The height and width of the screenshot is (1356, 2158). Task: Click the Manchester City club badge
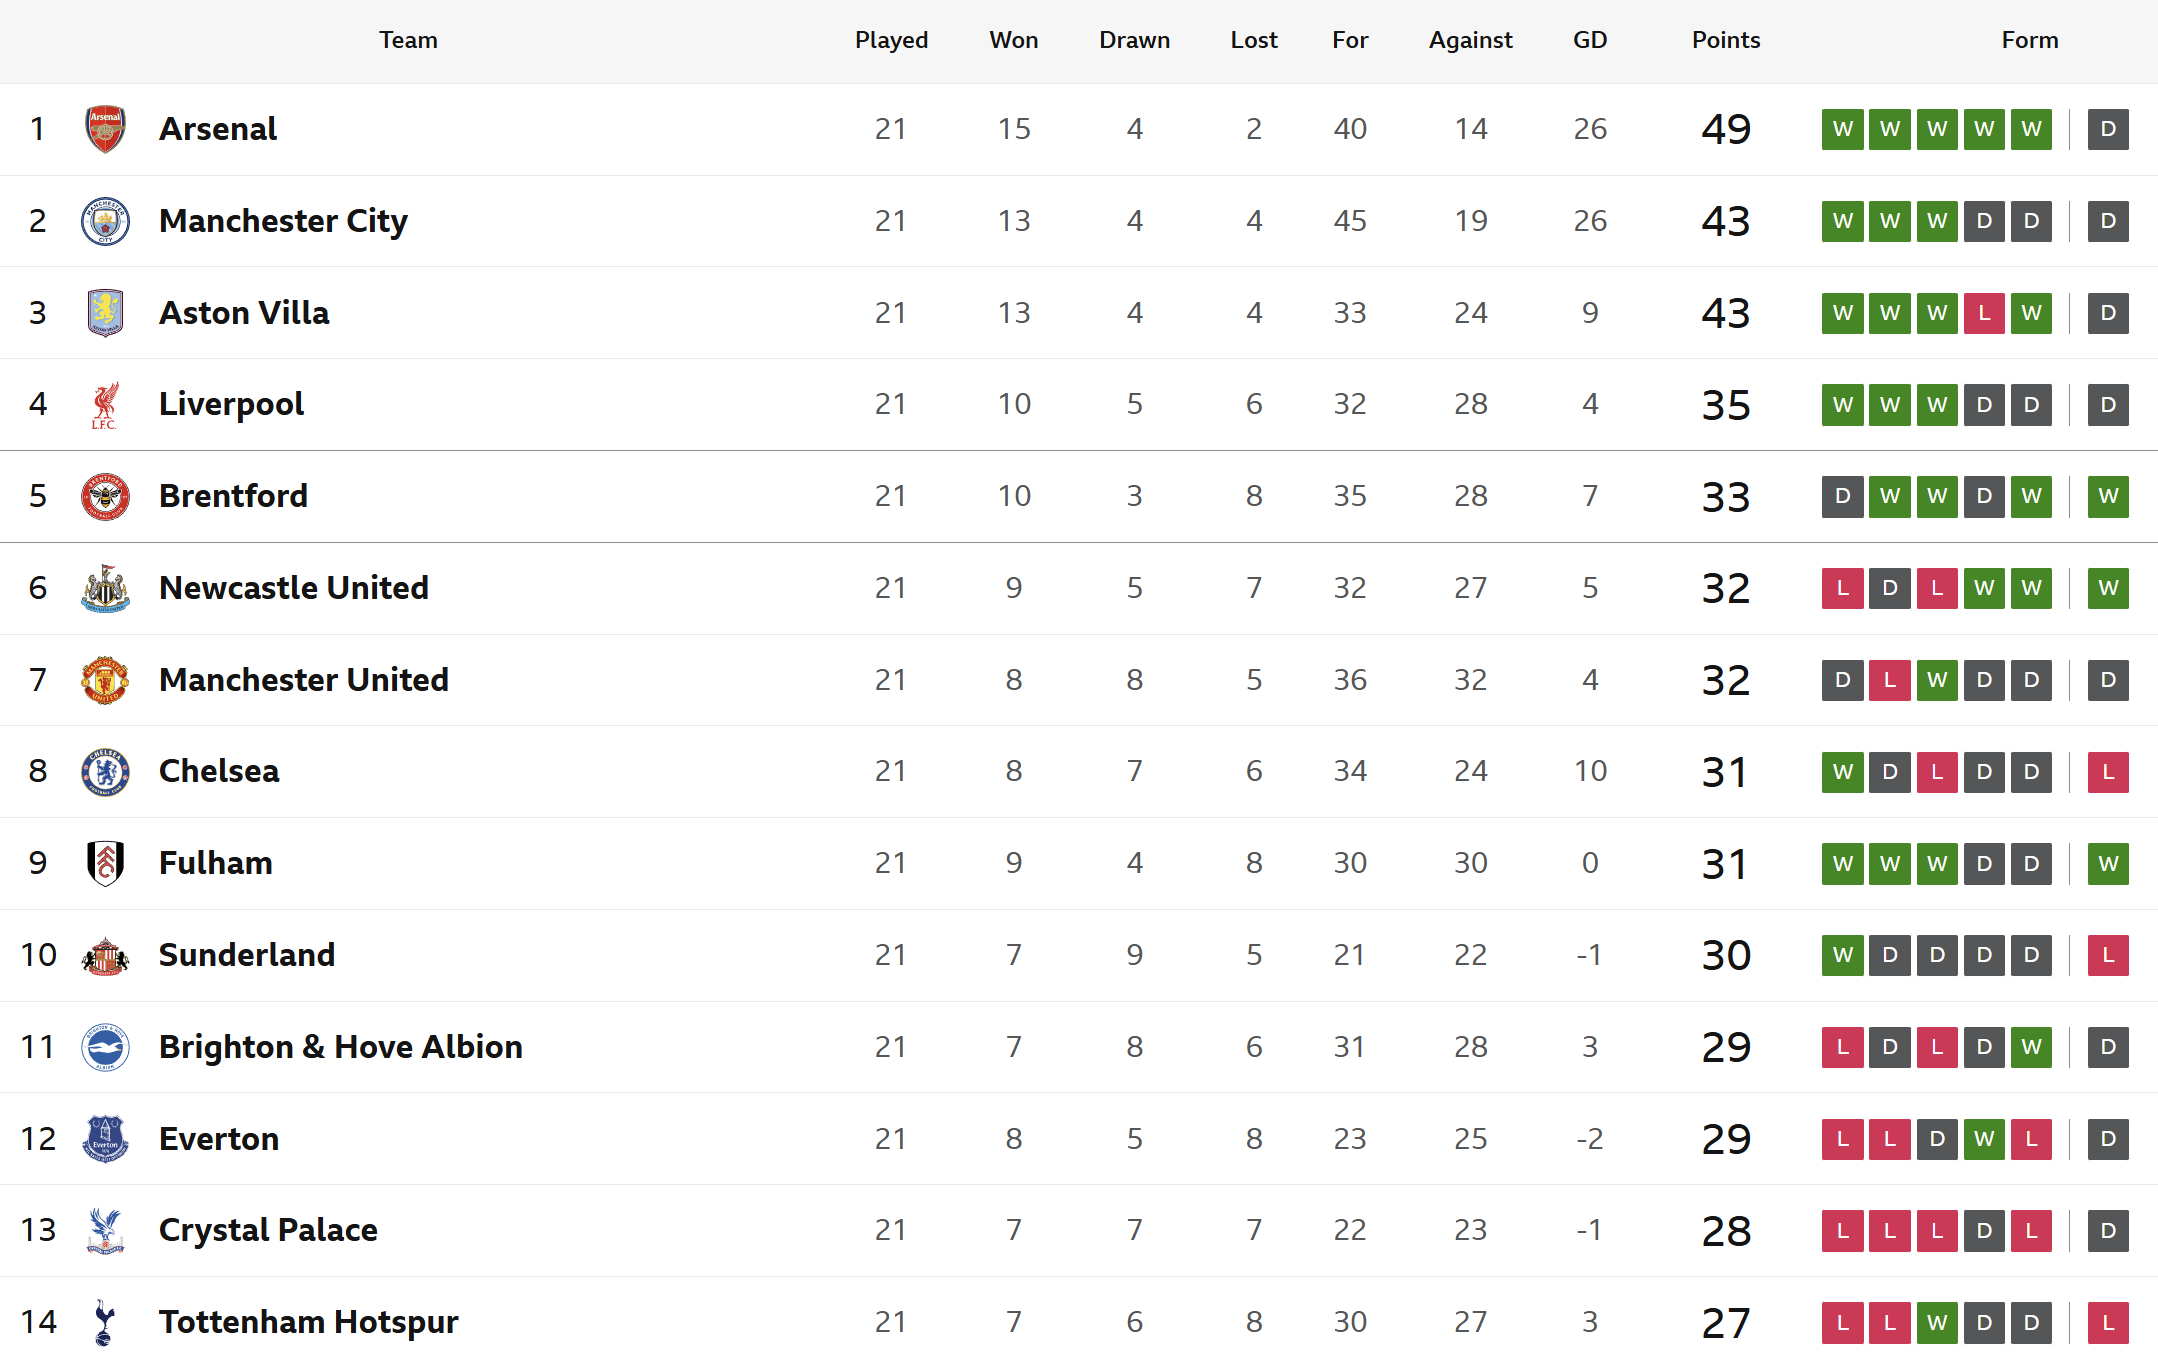click(x=105, y=221)
